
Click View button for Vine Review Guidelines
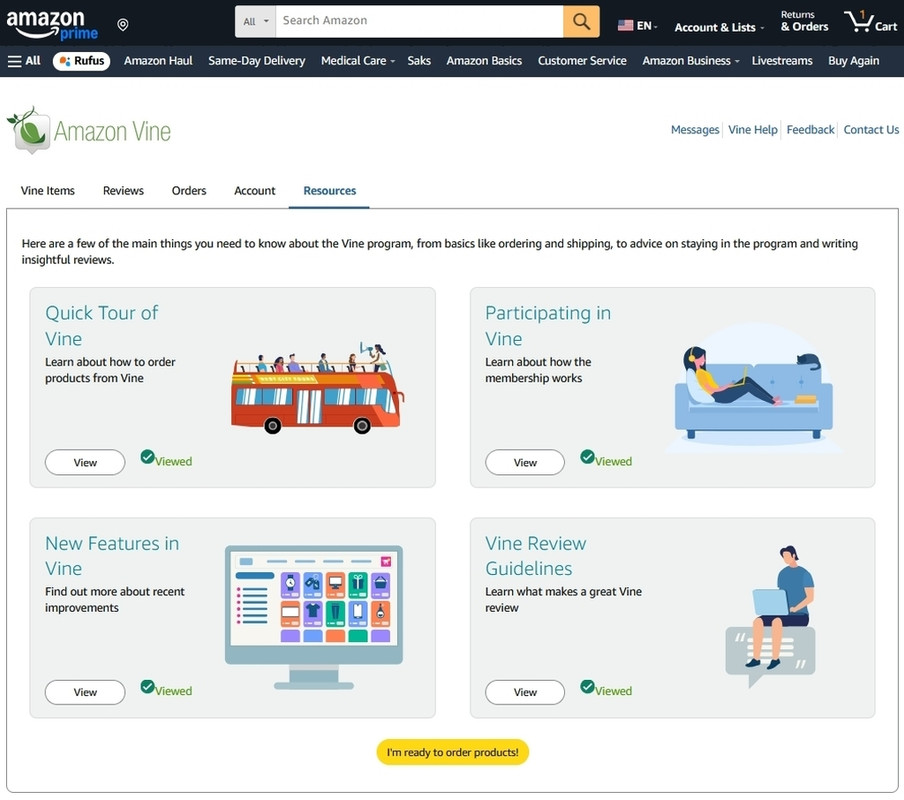tap(525, 692)
